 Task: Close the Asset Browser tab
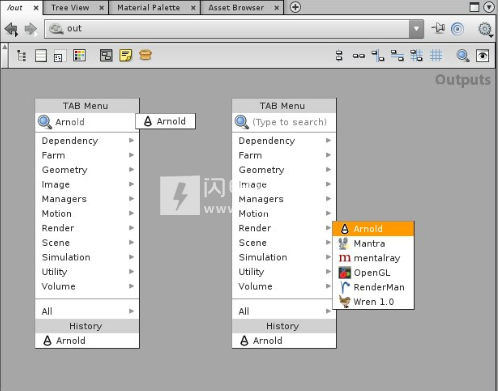(x=277, y=8)
